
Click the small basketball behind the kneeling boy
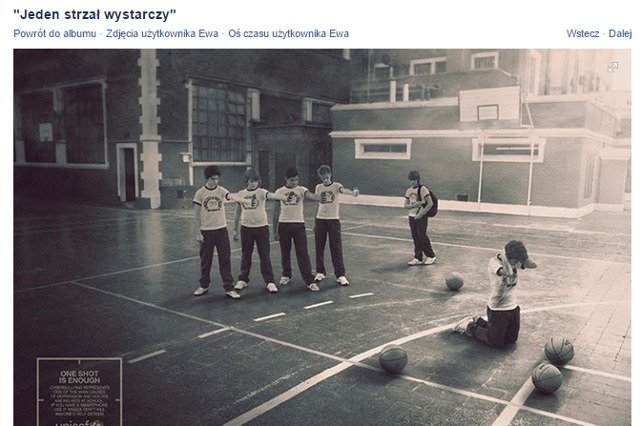[x=454, y=281]
